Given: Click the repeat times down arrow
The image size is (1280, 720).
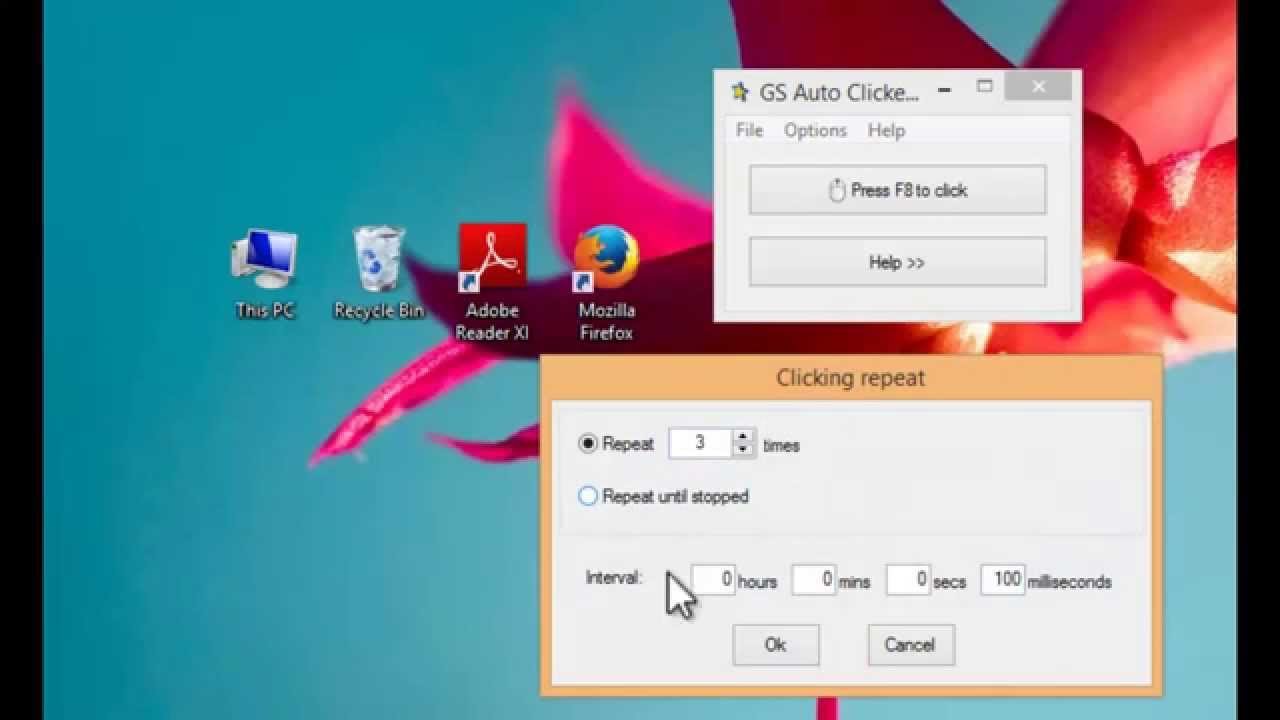Looking at the screenshot, I should click(742, 449).
